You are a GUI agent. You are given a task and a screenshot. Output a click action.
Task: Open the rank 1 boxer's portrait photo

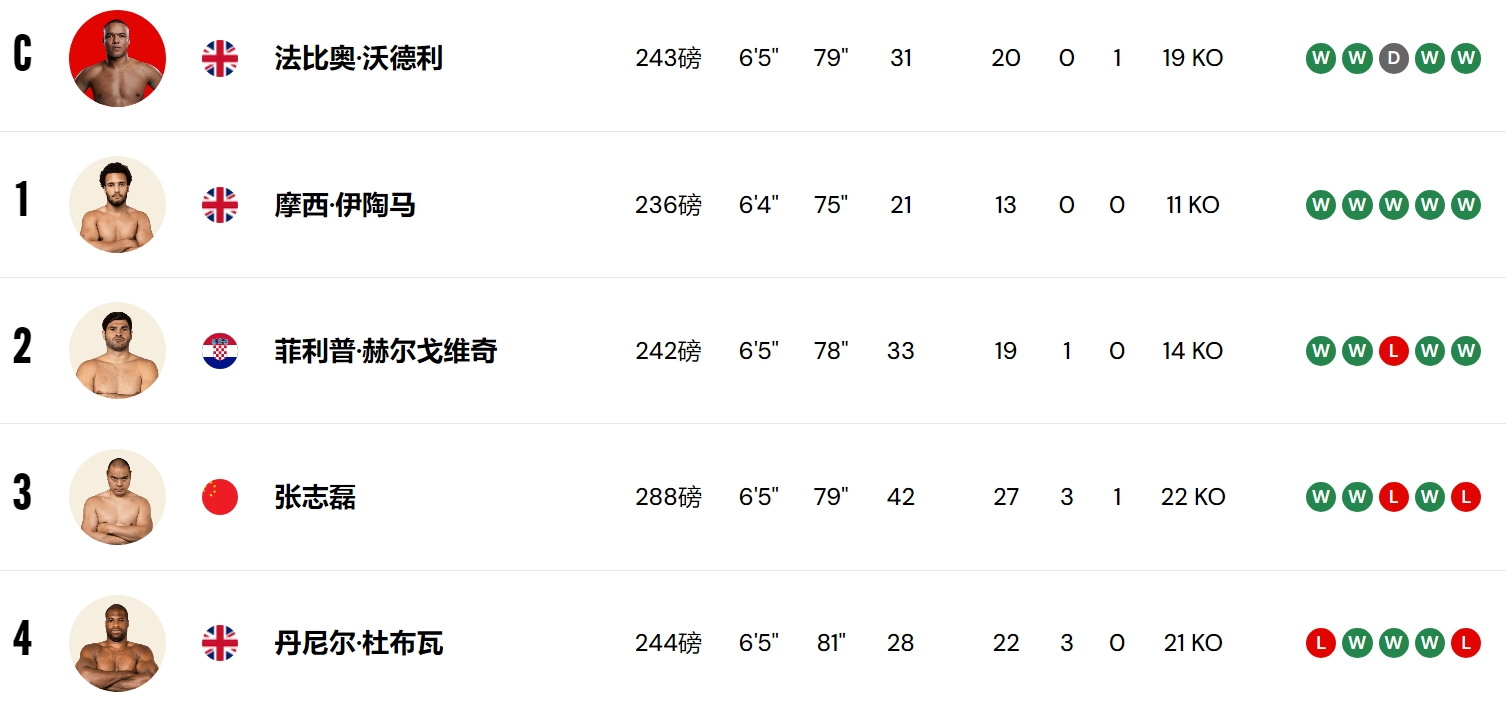(117, 205)
